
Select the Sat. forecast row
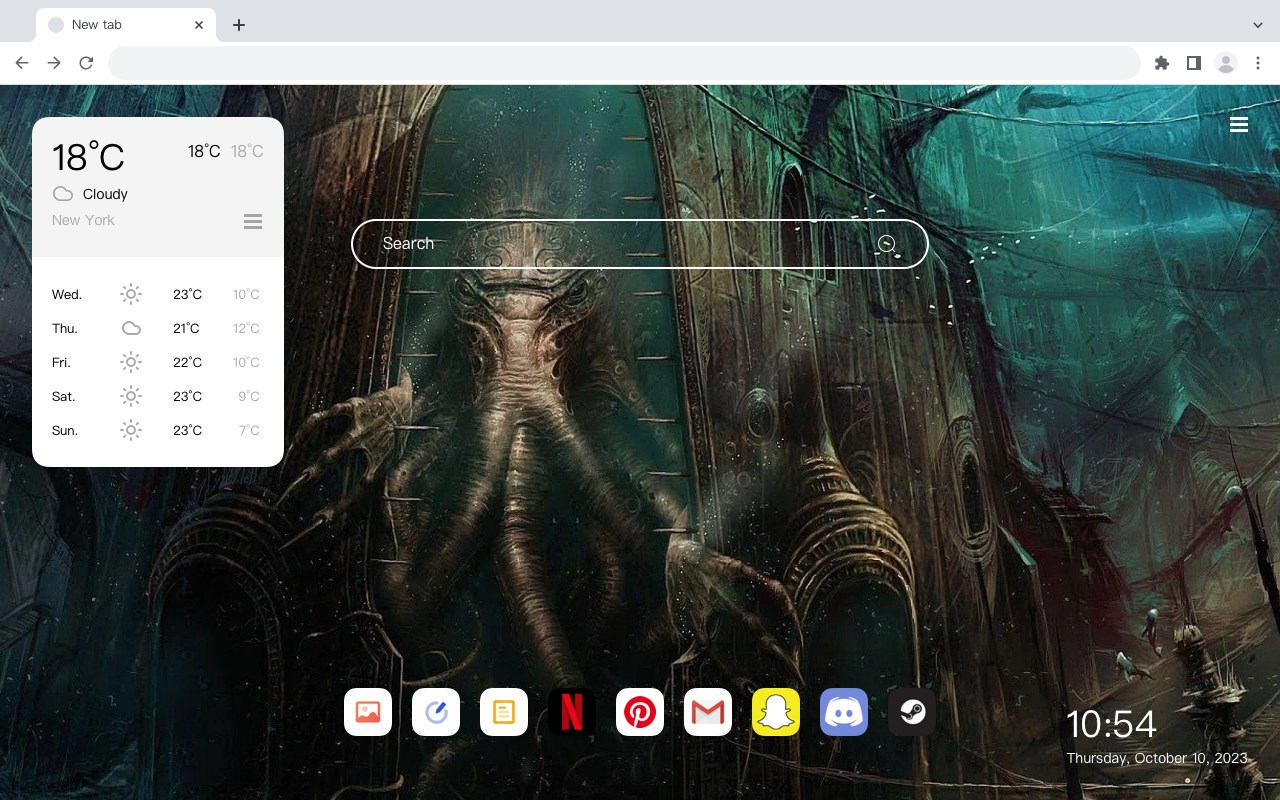tap(157, 396)
